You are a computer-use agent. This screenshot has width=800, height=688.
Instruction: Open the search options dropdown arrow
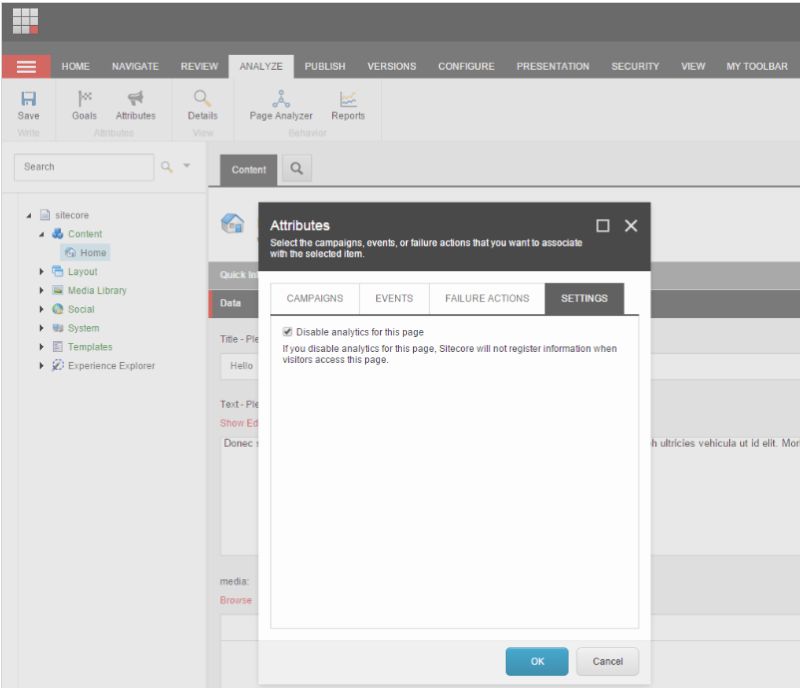[x=186, y=167]
